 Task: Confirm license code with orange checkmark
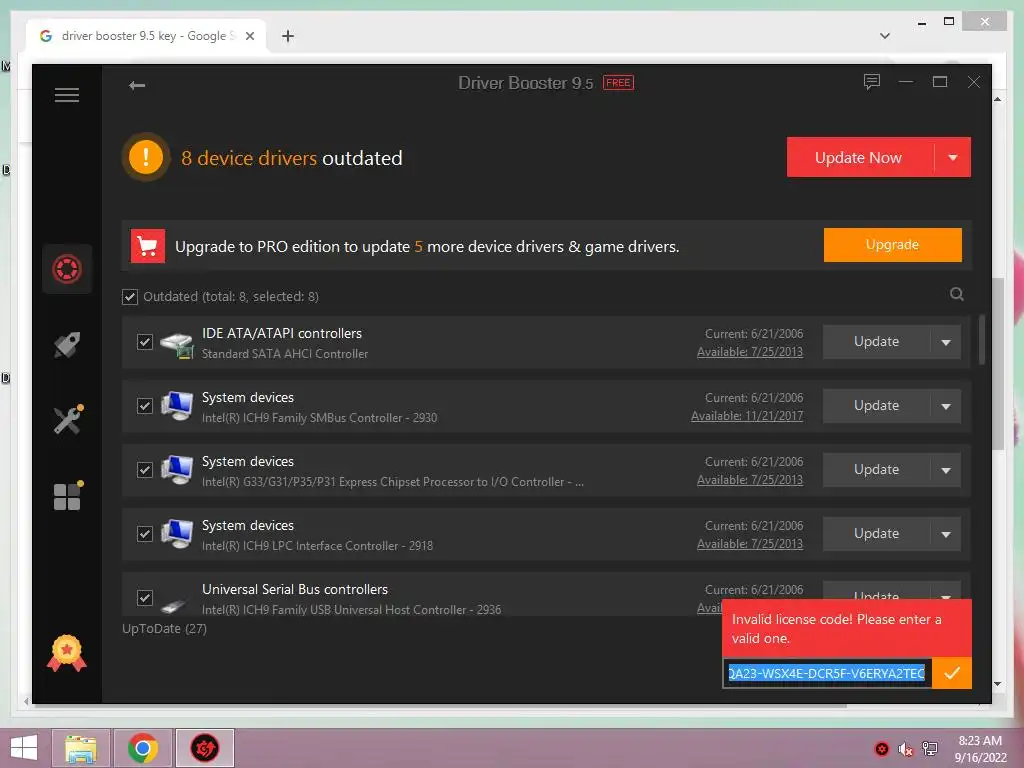click(952, 673)
